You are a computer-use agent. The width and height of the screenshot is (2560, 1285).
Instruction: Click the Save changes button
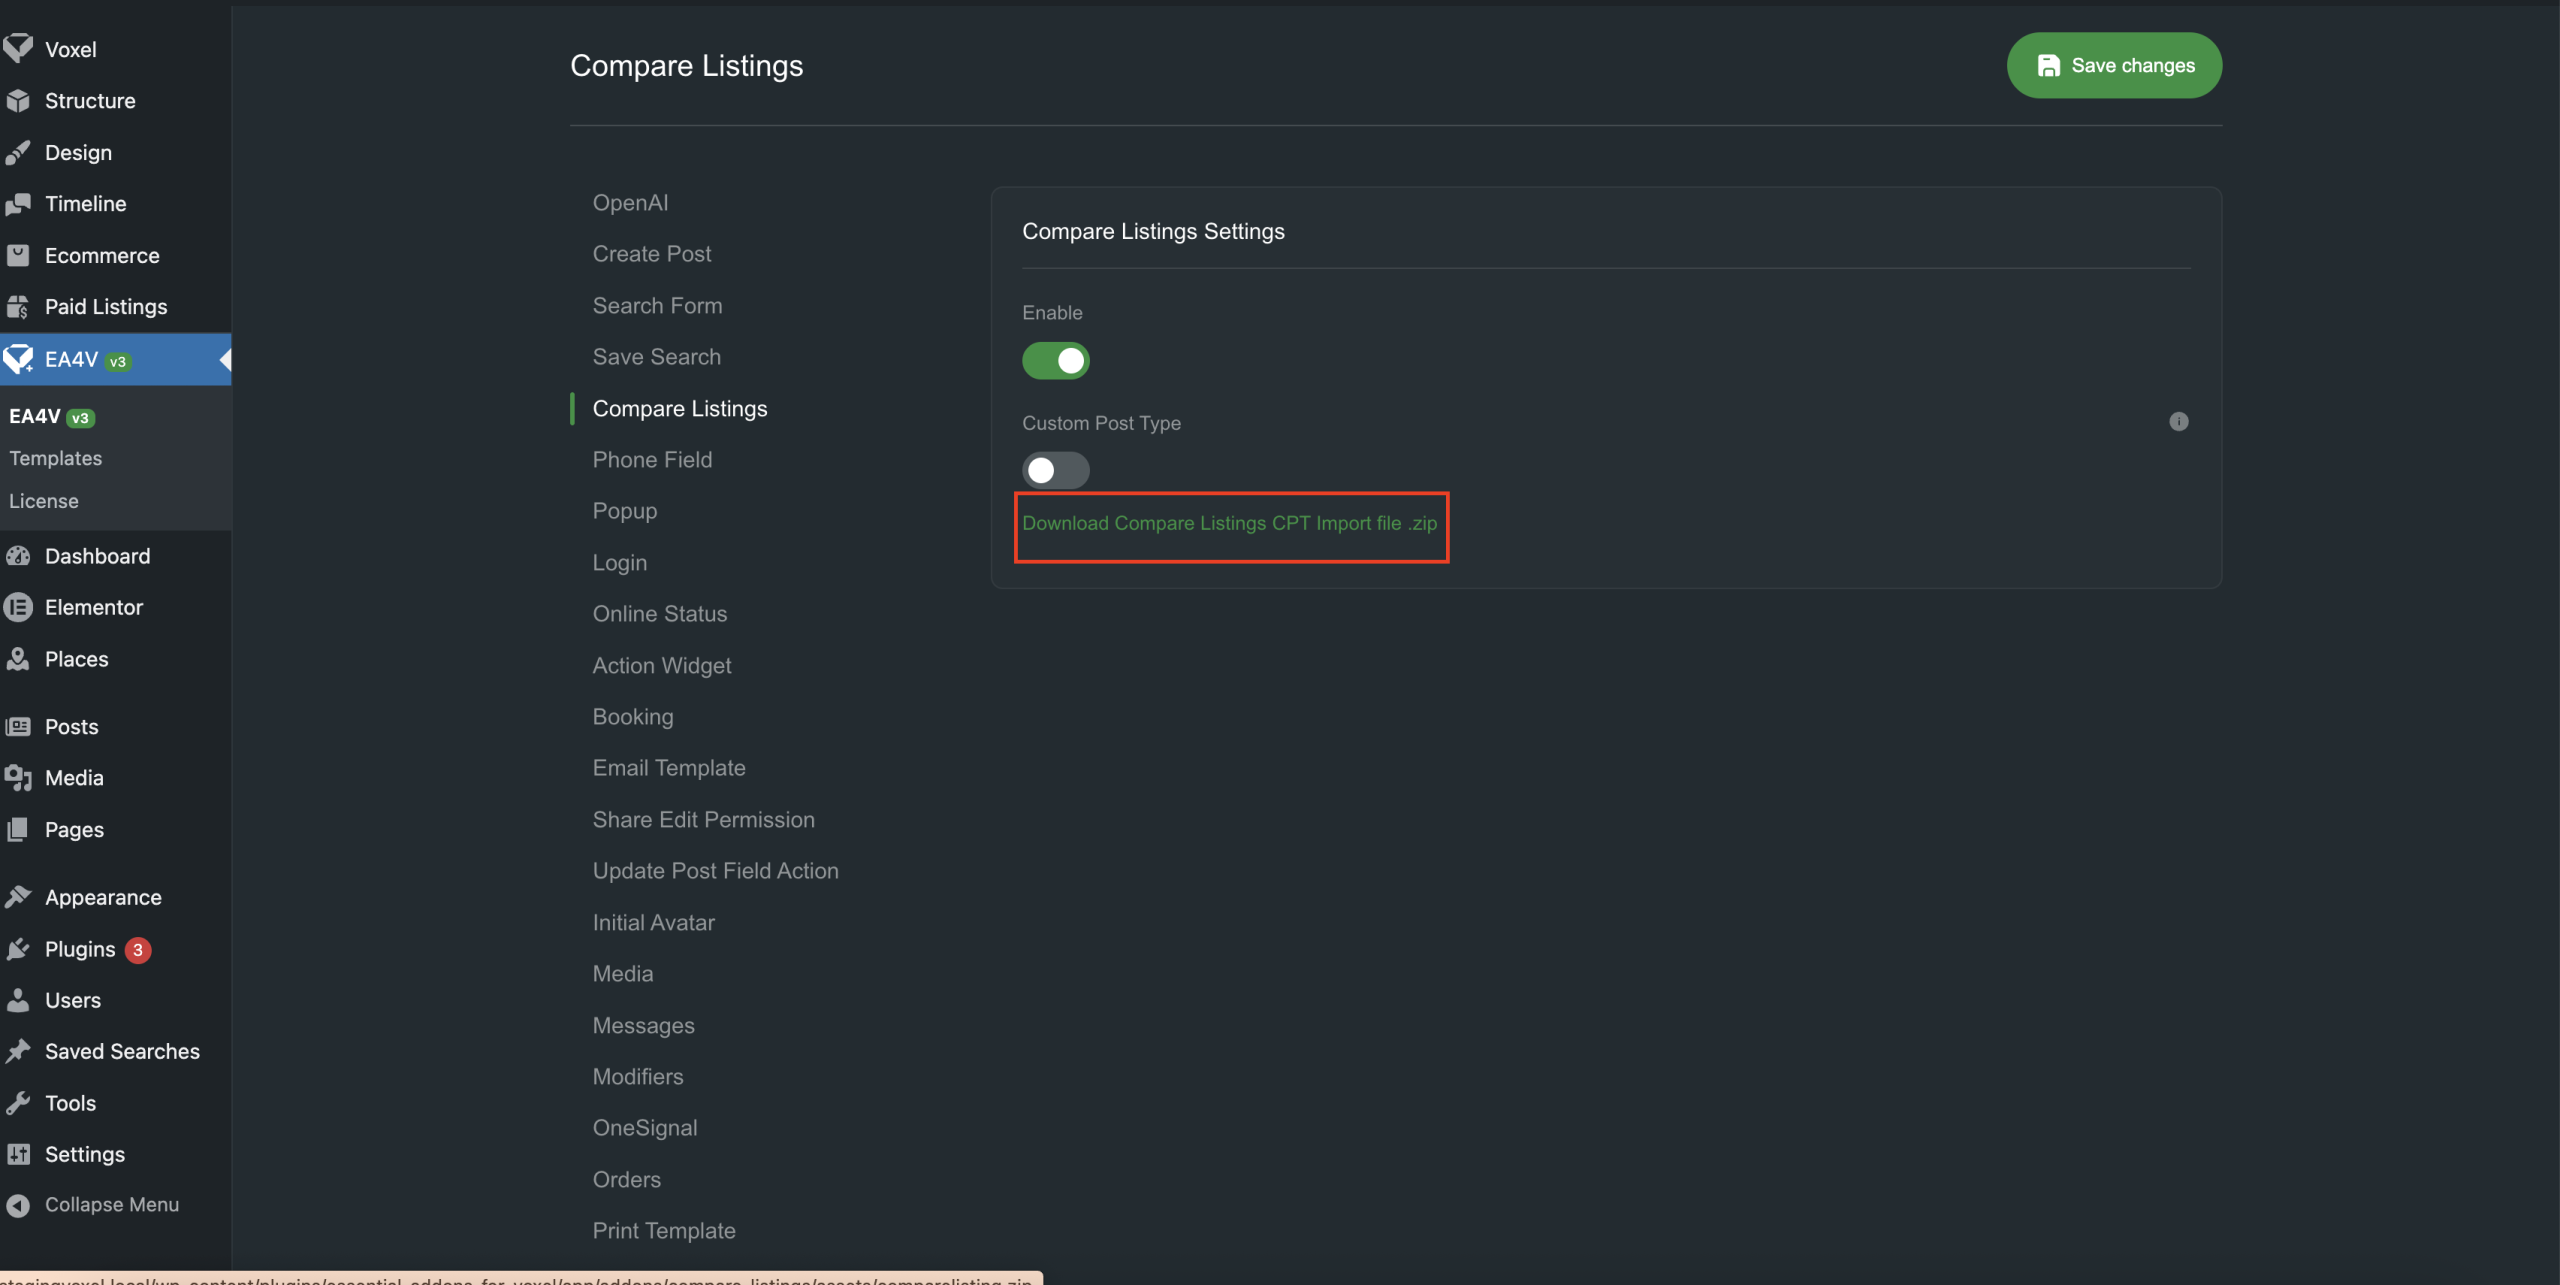(x=2114, y=66)
